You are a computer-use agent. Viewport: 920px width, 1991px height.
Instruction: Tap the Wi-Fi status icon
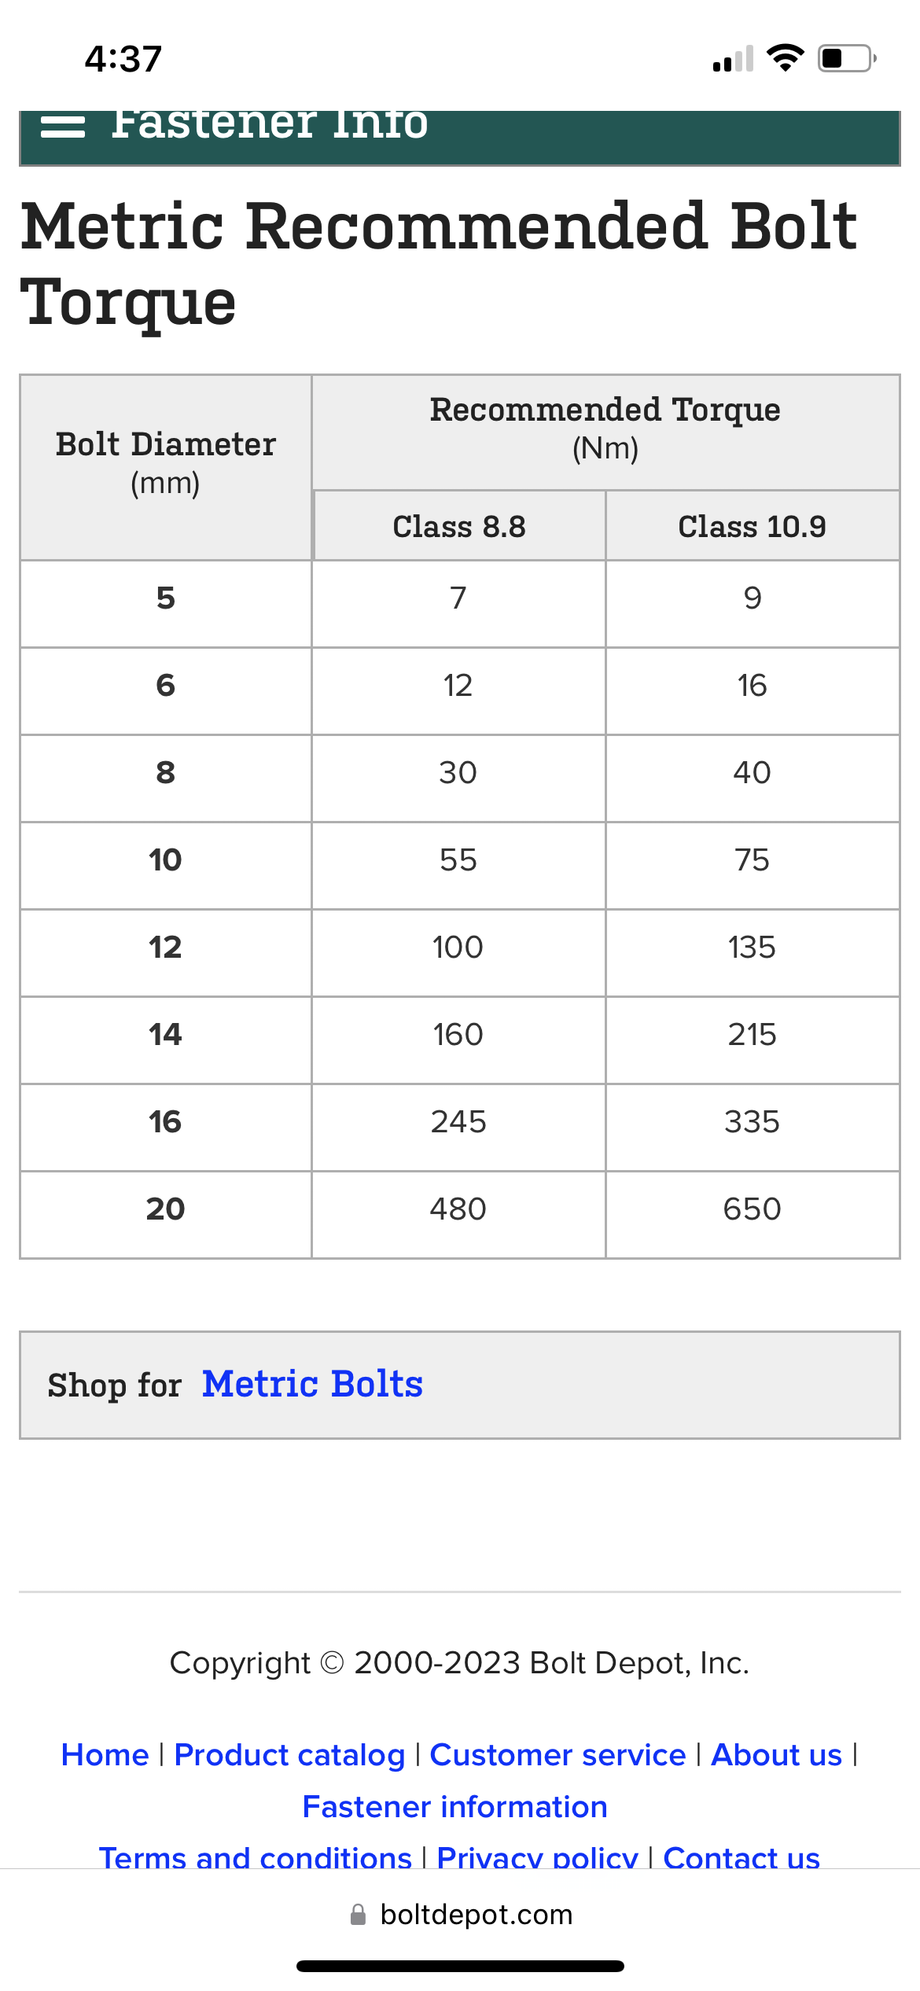pyautogui.click(x=786, y=58)
